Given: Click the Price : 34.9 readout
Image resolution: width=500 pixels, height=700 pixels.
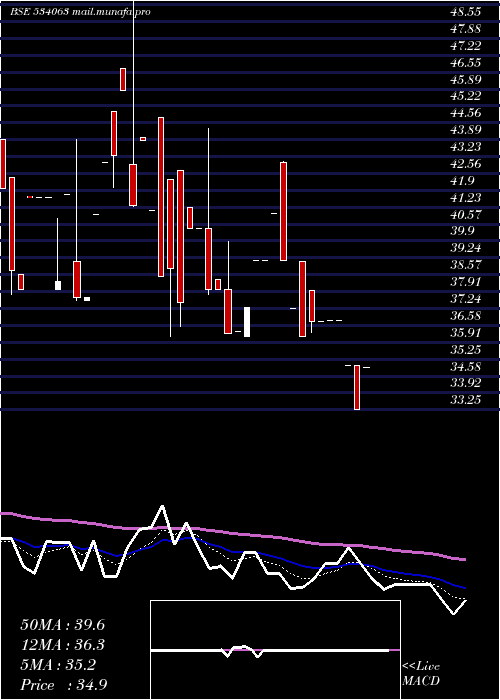Looking at the screenshot, I should (63, 685).
